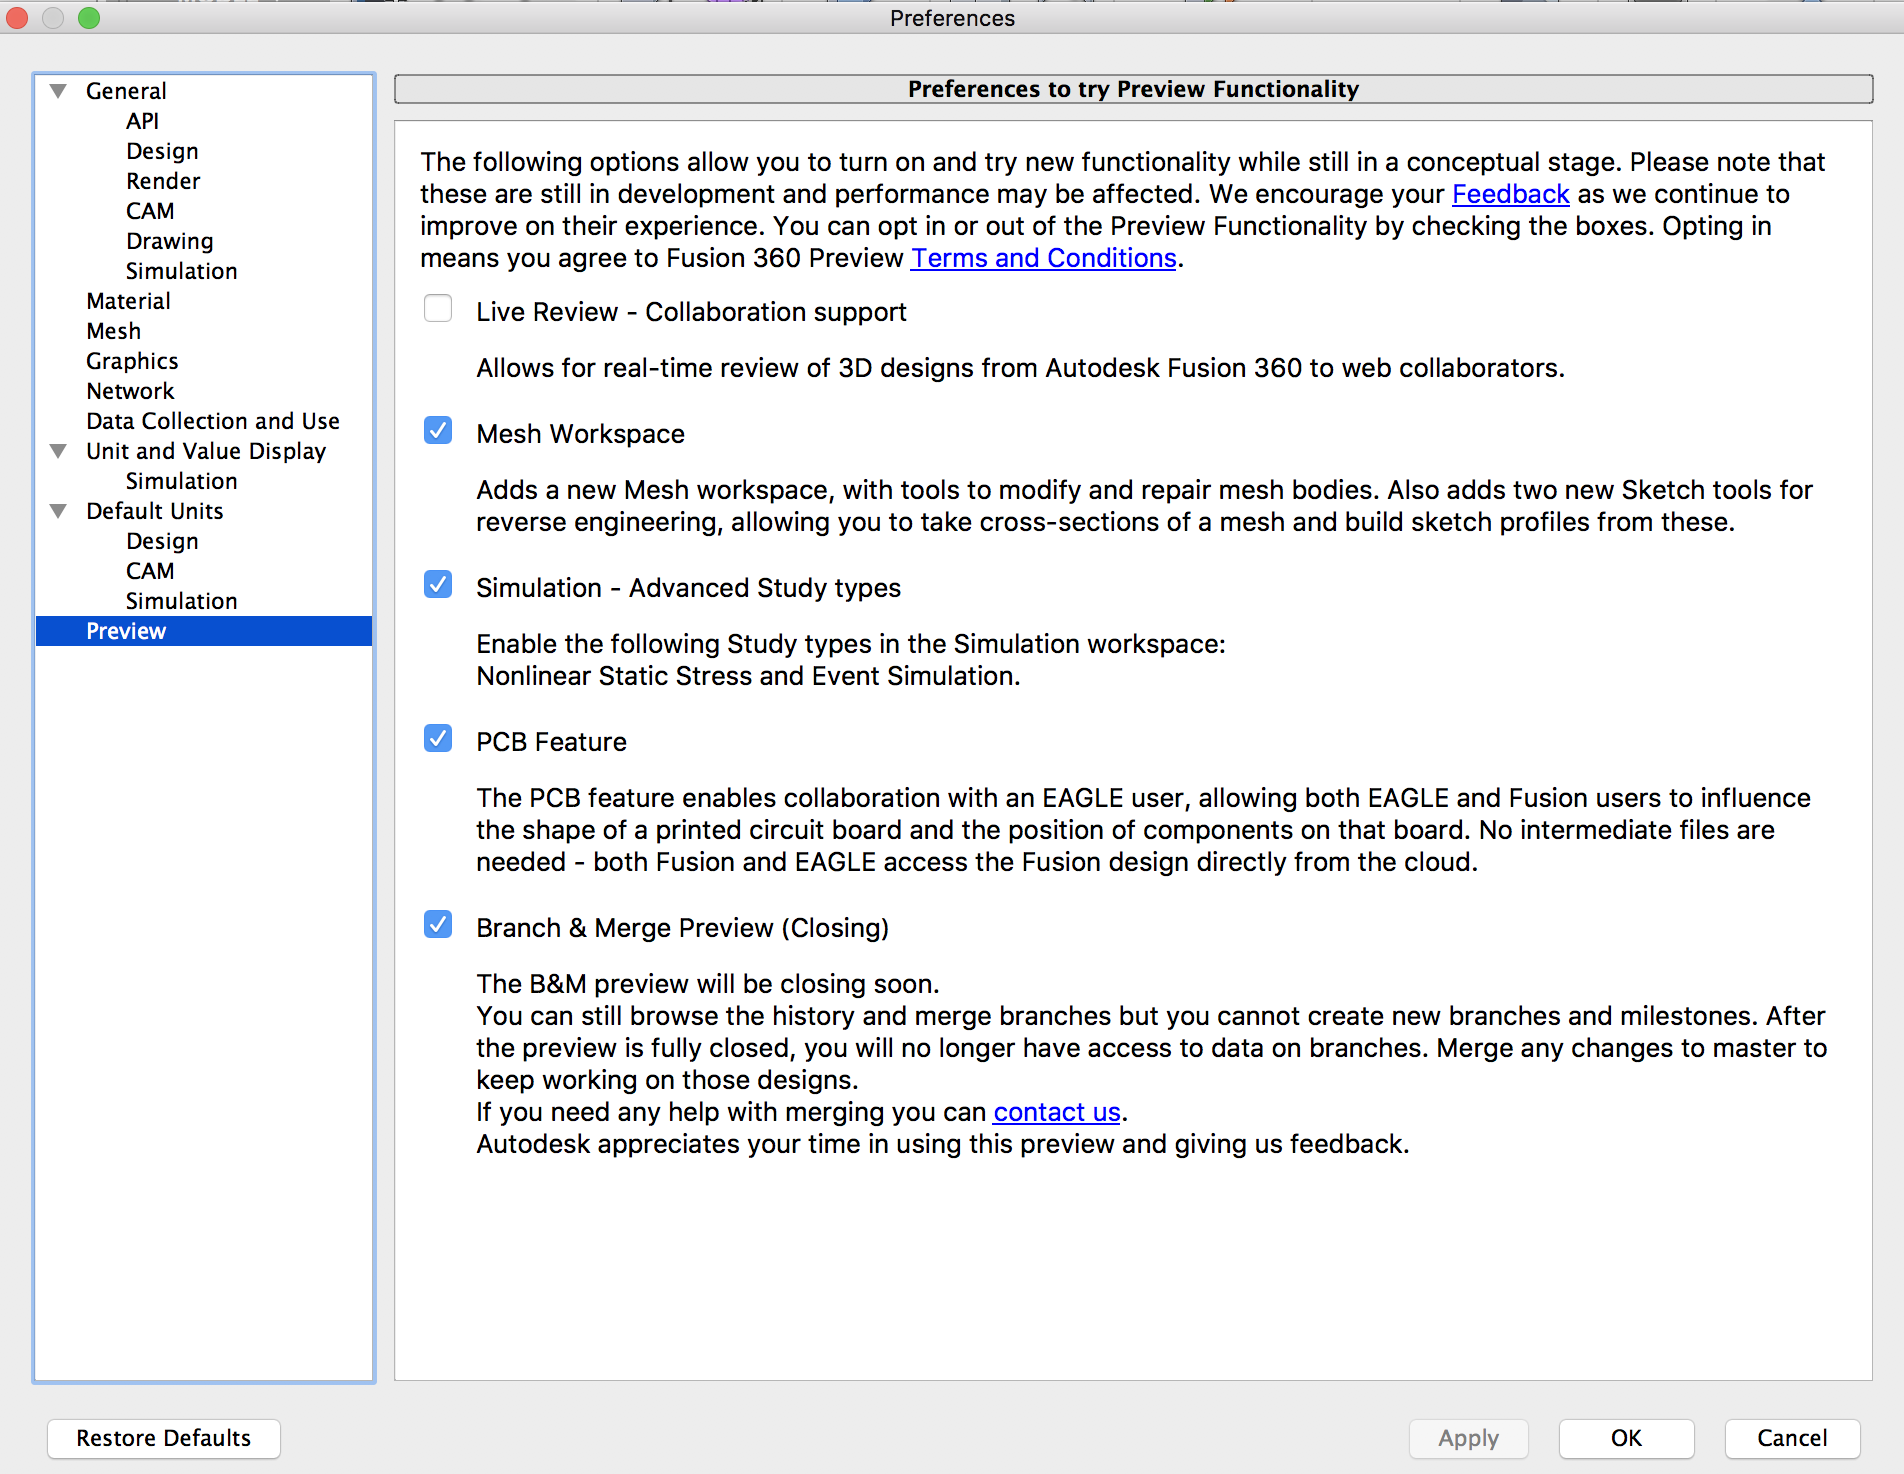
Task: Click the Preferences to try Preview Functionality header
Action: (1133, 89)
